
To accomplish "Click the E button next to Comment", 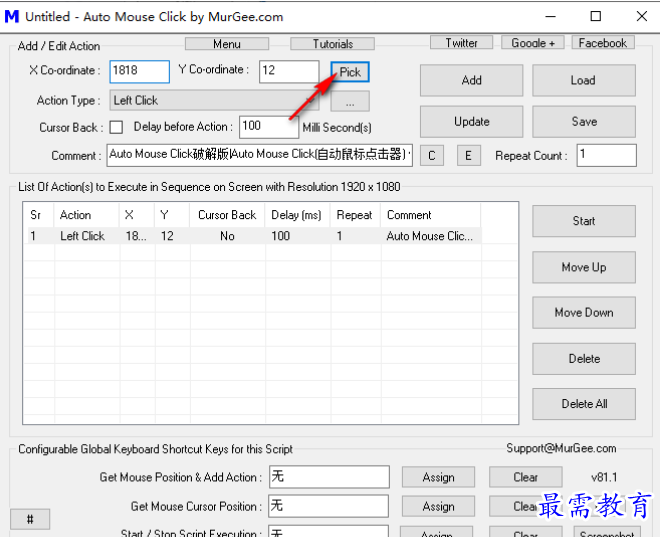I will [x=469, y=156].
